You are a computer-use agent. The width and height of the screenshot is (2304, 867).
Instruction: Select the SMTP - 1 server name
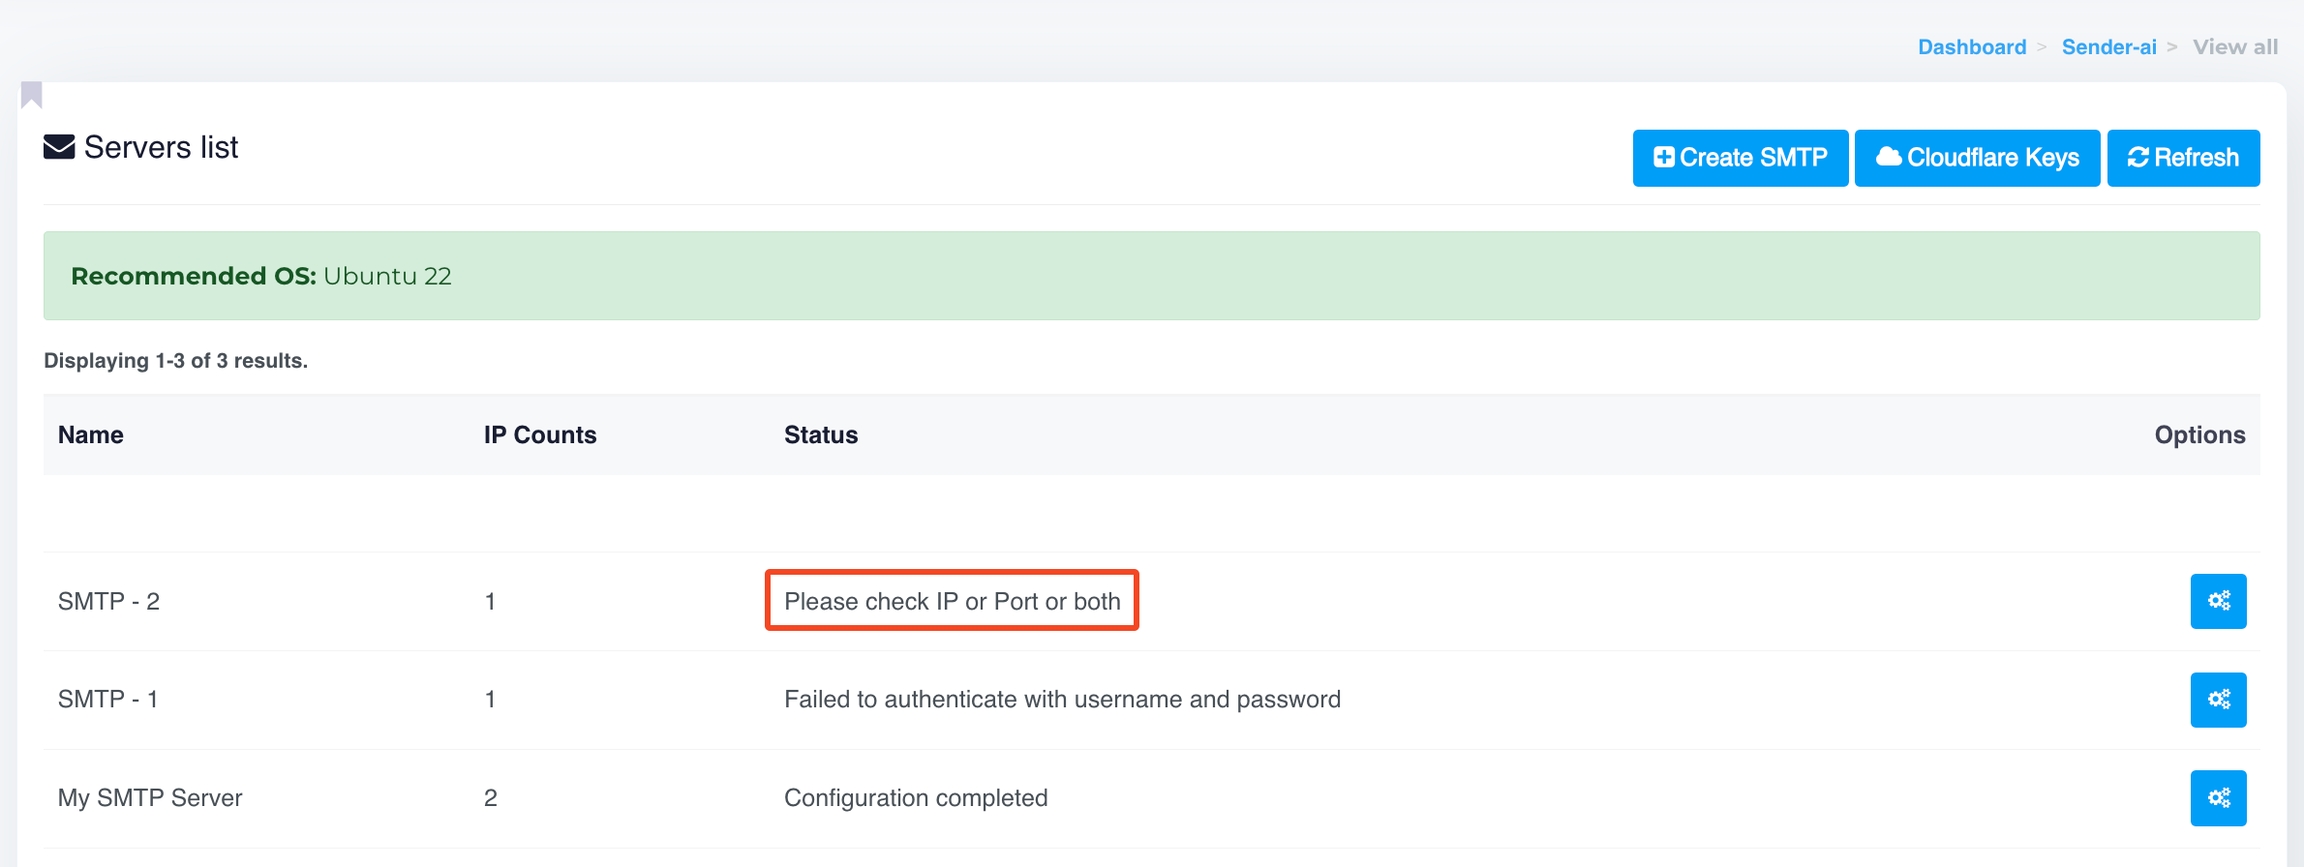(108, 699)
